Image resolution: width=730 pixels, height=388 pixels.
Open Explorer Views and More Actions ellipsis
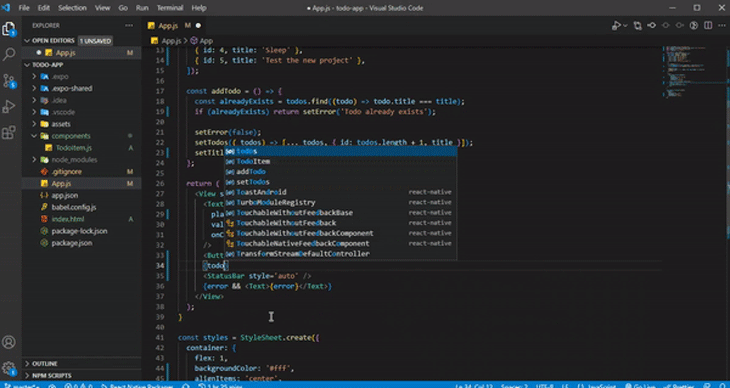tap(129, 26)
